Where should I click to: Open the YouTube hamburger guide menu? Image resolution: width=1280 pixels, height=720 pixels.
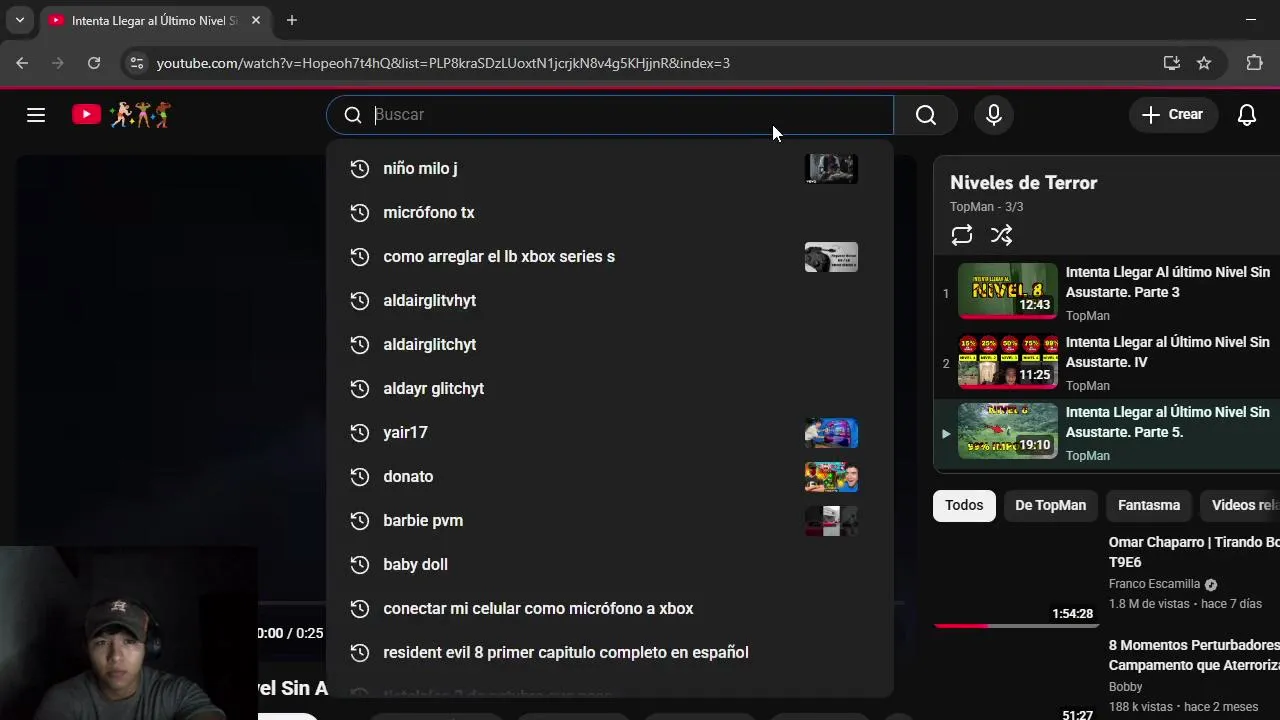click(x=36, y=115)
